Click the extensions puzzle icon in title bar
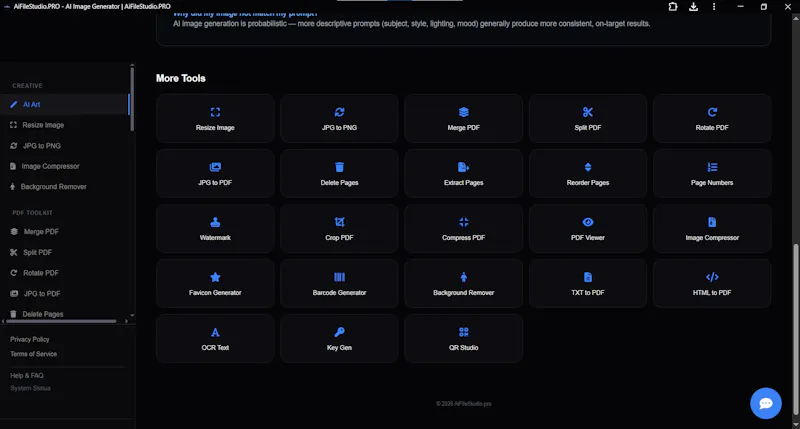 tap(673, 7)
